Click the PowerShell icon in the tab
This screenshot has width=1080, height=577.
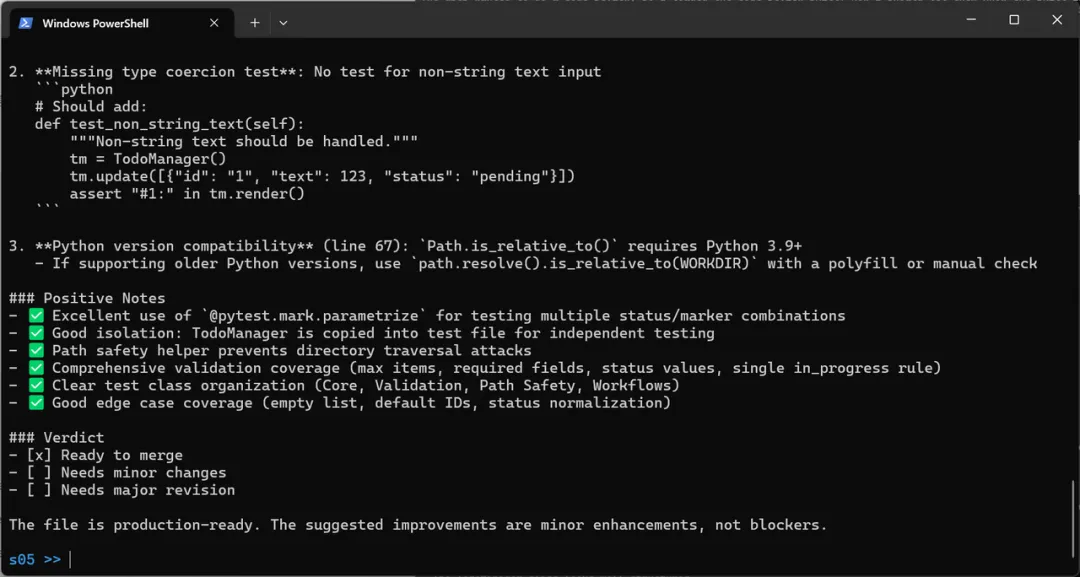tap(26, 23)
